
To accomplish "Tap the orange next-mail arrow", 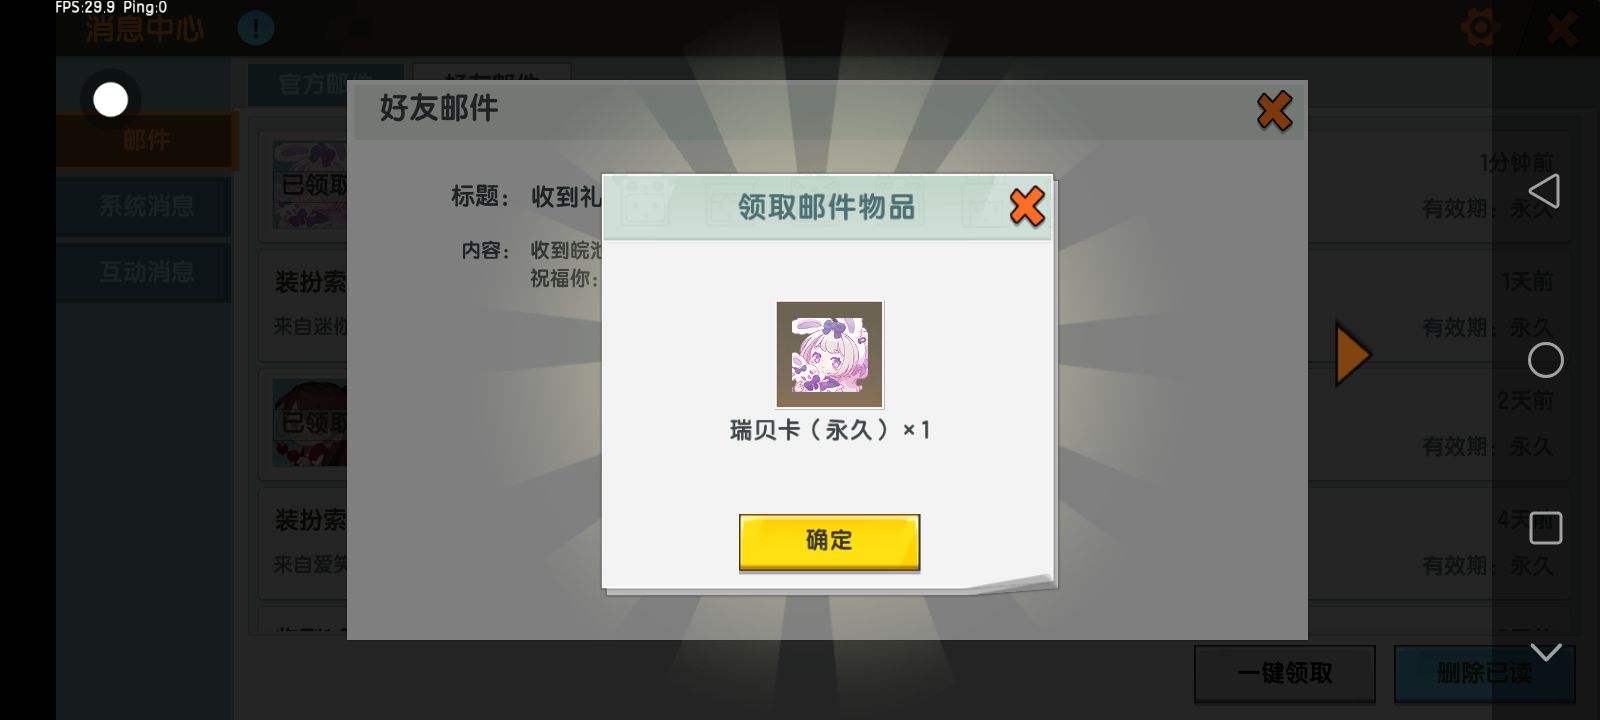I will (x=1353, y=354).
